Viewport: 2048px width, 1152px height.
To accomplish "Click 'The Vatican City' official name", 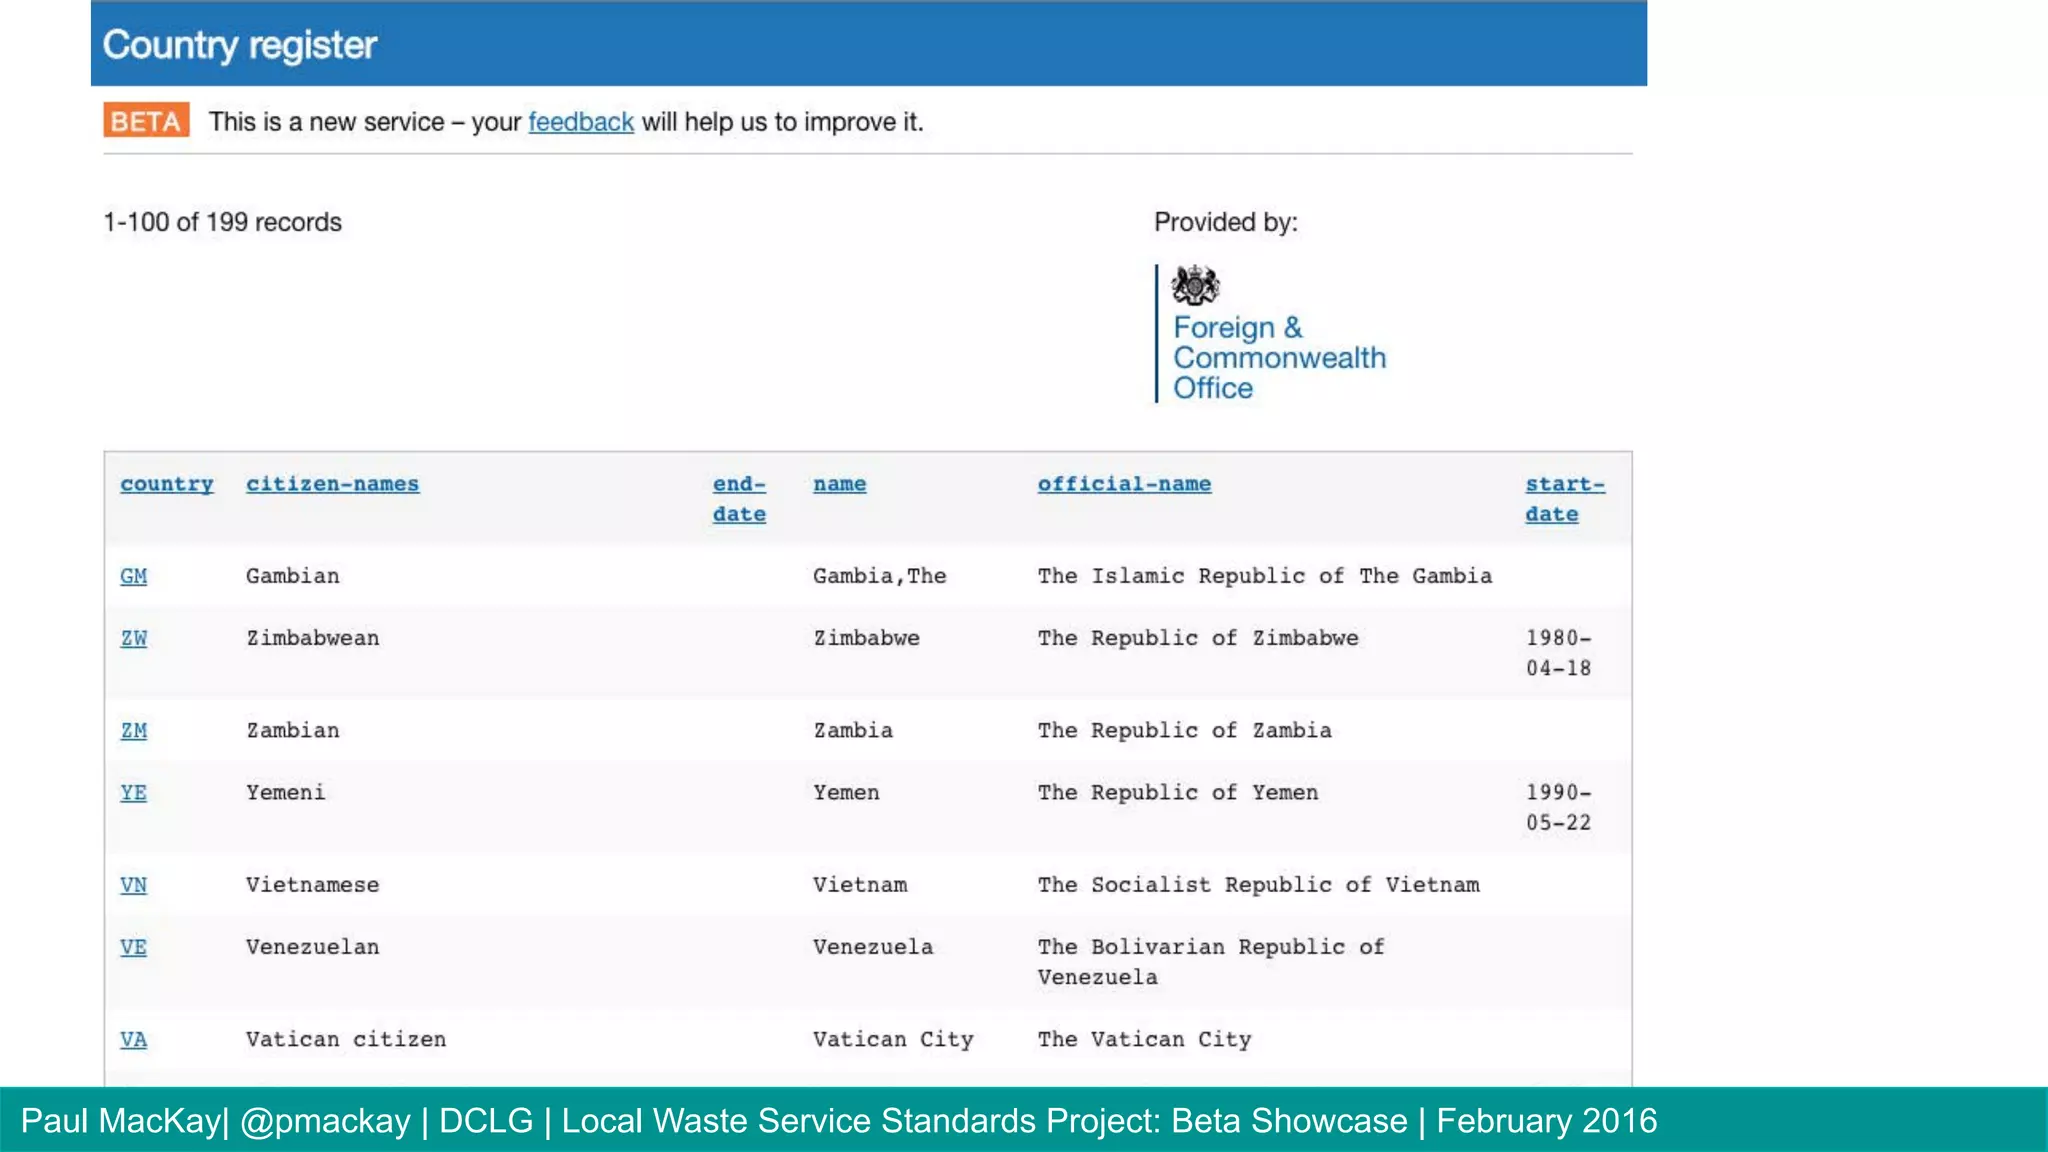I will pyautogui.click(x=1145, y=1040).
